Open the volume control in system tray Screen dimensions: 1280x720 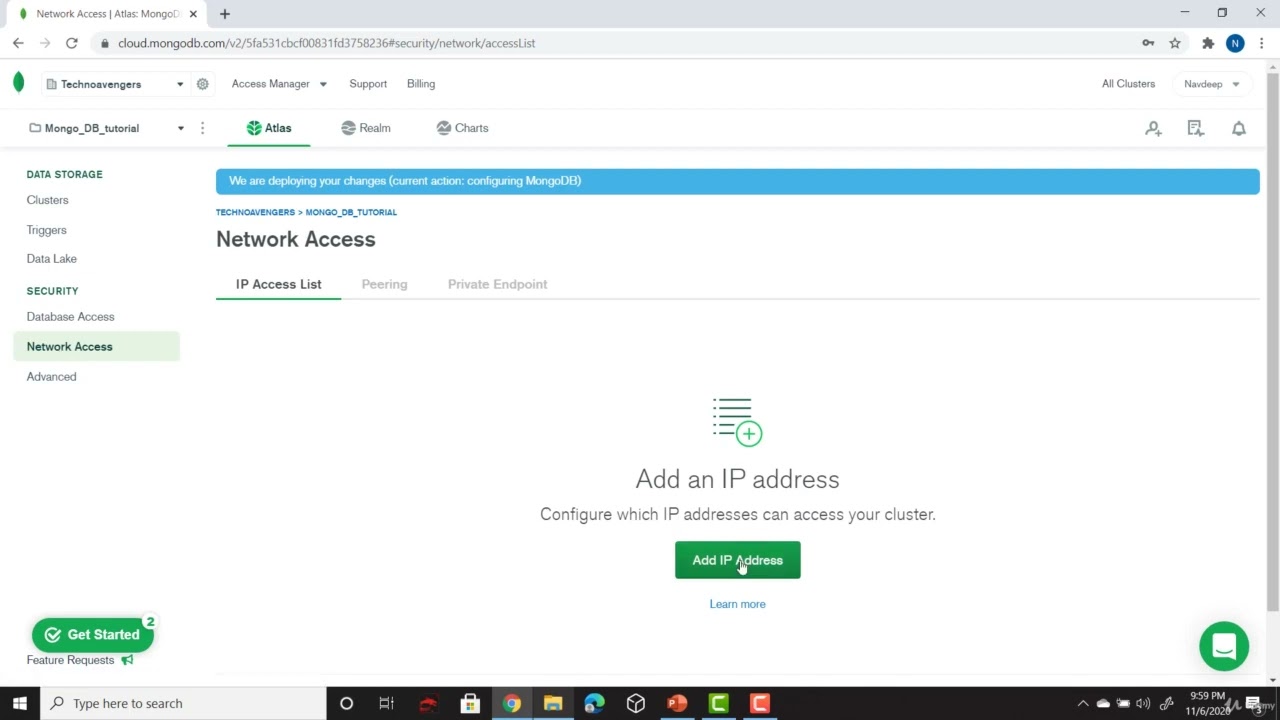[x=1143, y=703]
